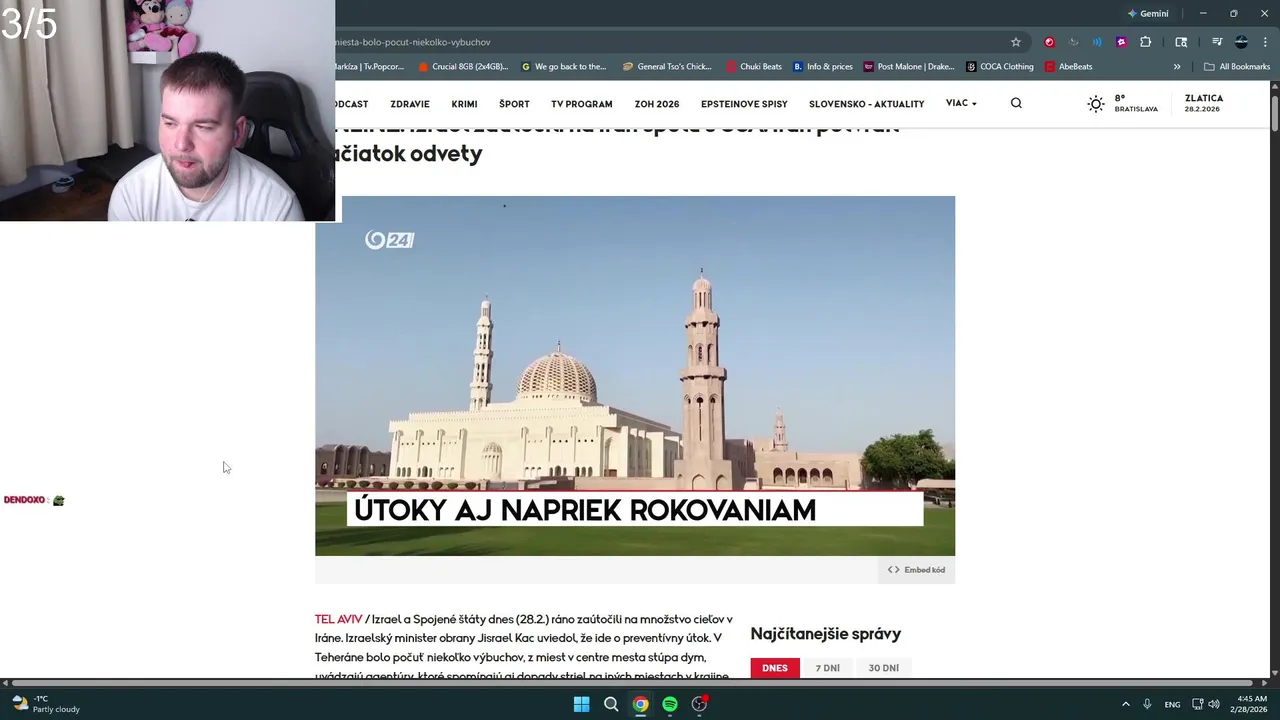
Task: Click the 24 channel logo on video
Action: coord(389,239)
